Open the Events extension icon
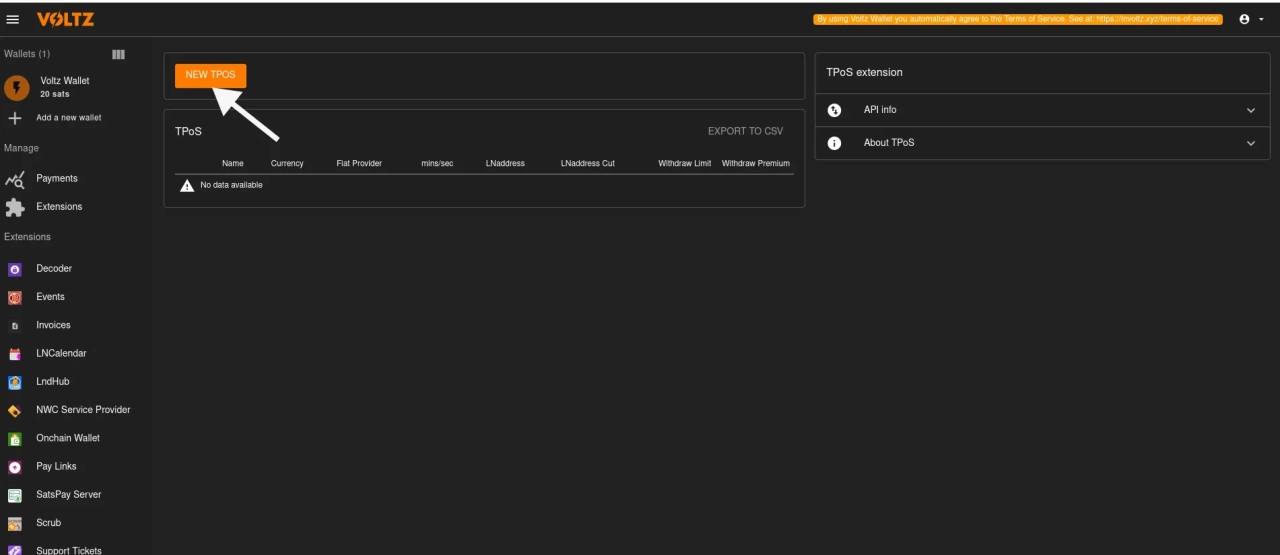Viewport: 1280px width, 555px height. click(x=15, y=297)
